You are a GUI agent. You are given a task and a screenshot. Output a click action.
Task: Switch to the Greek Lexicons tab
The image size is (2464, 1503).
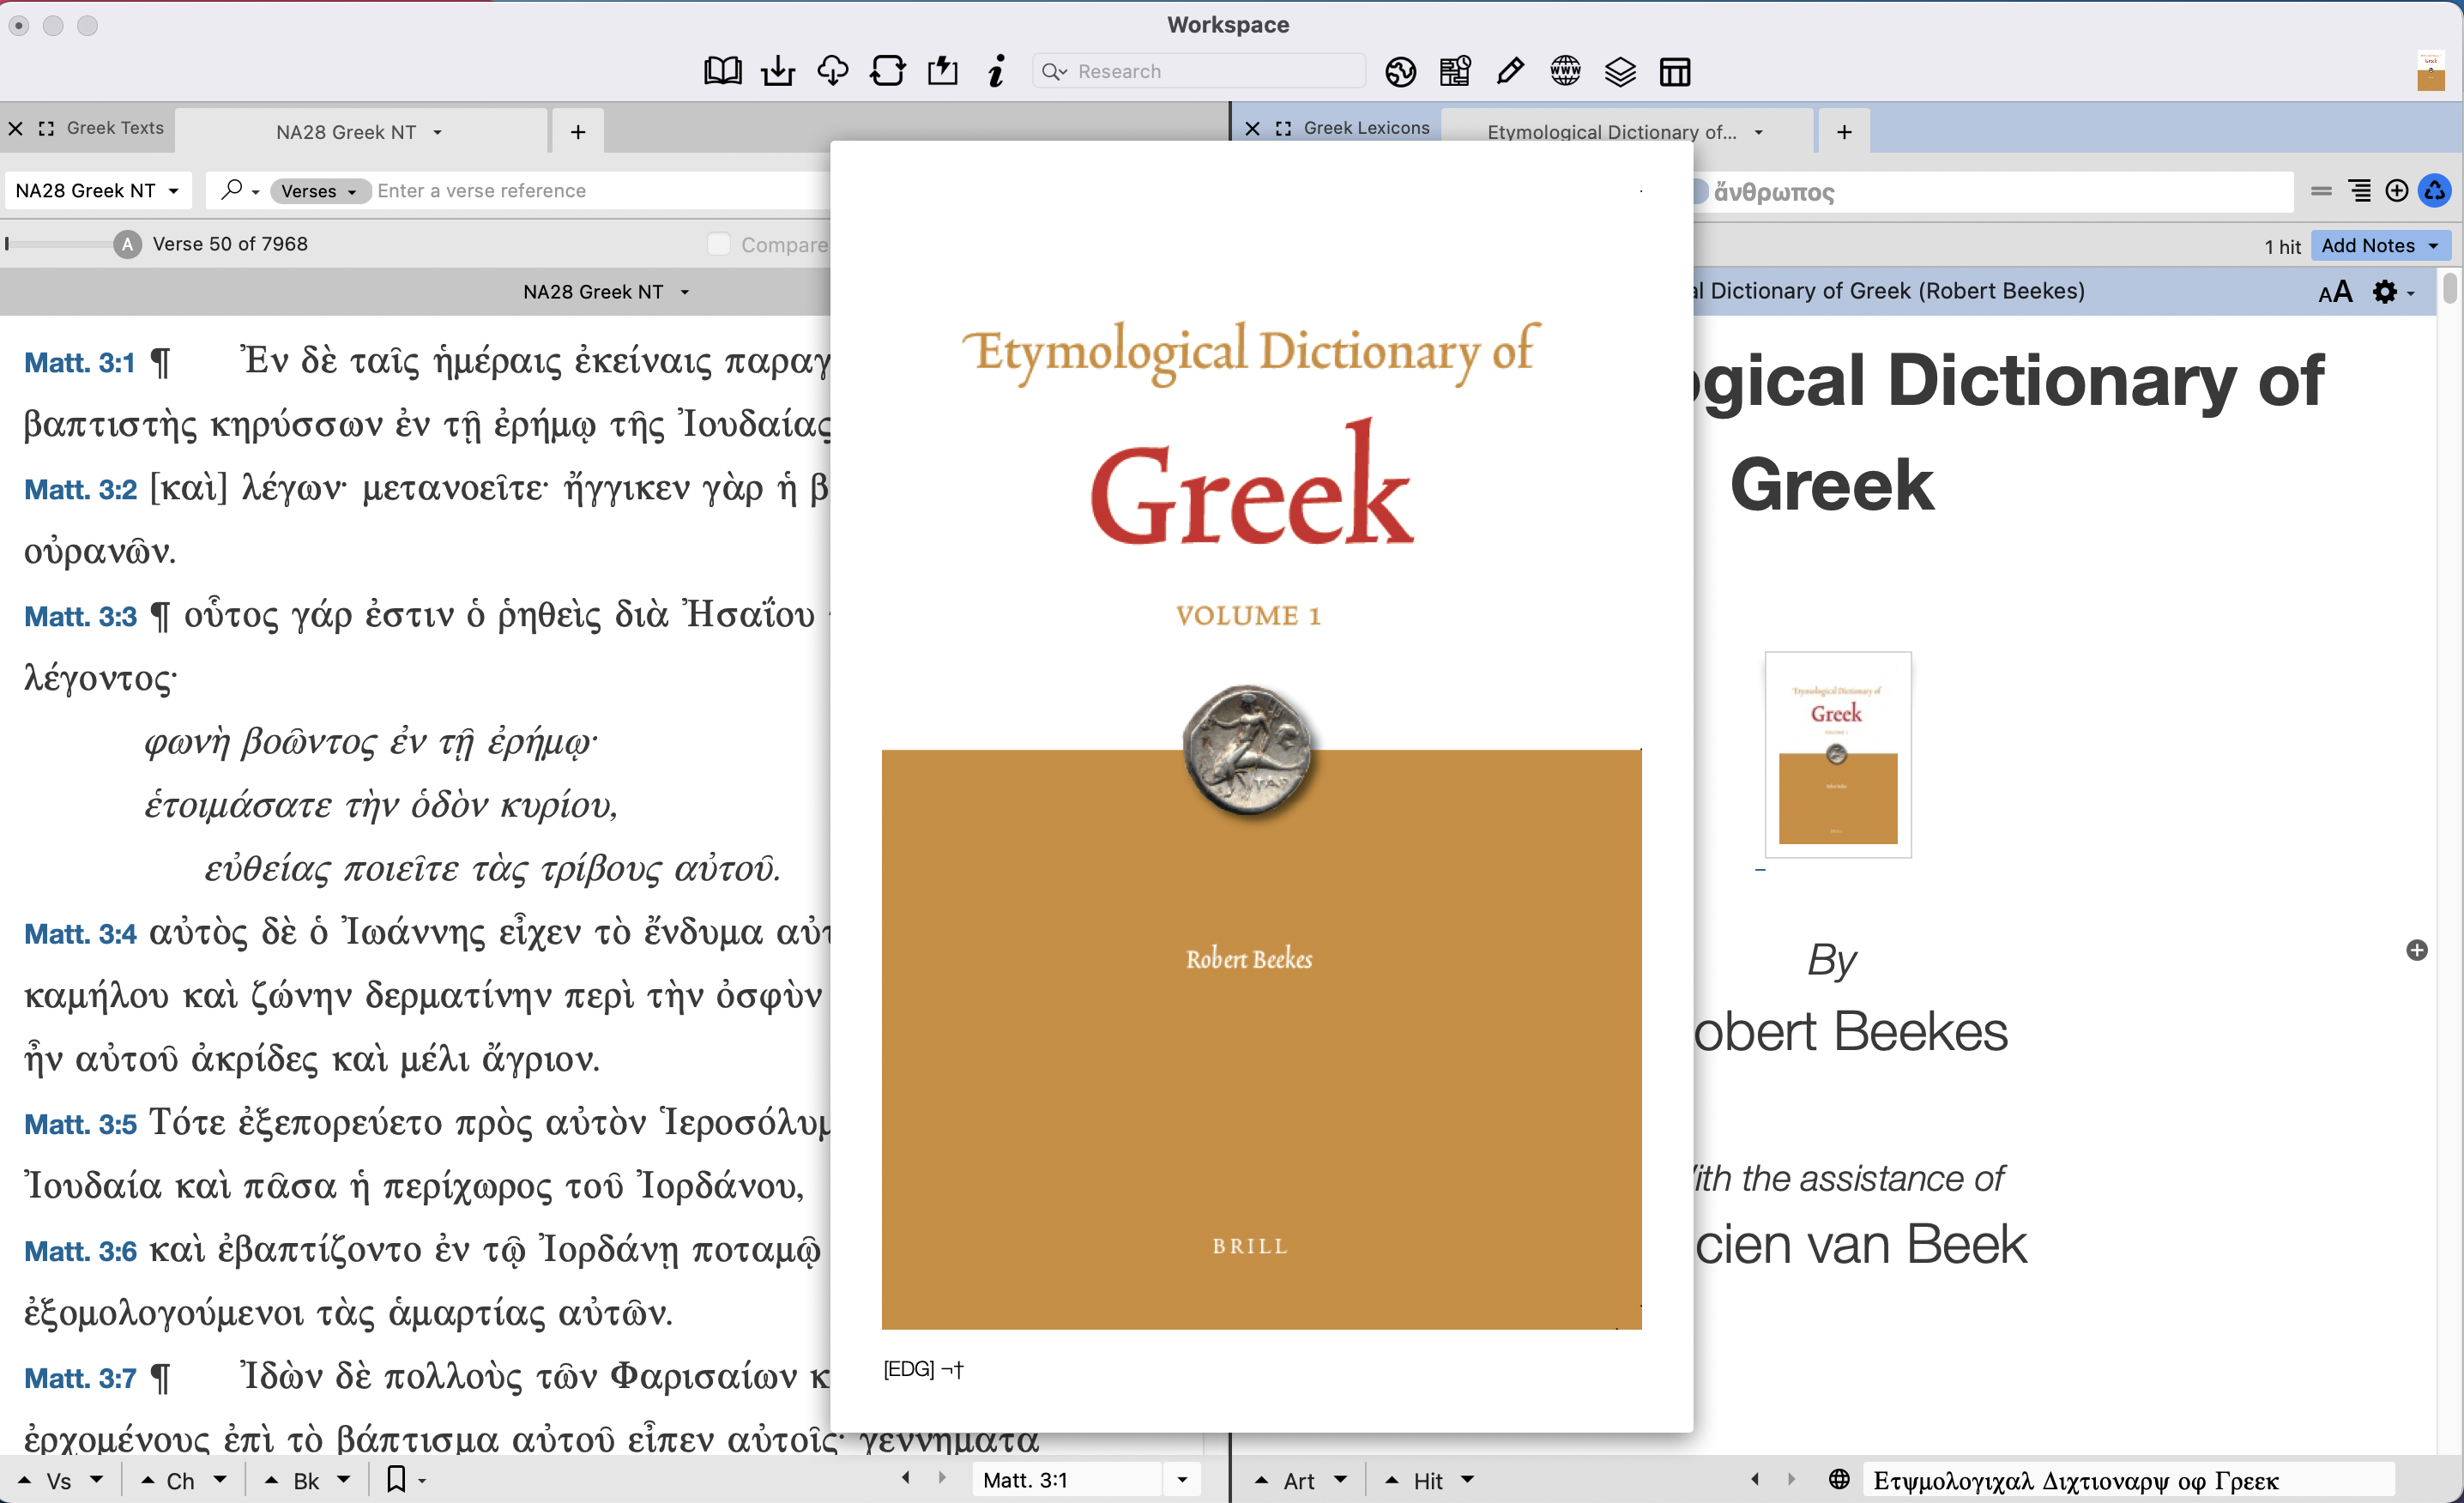pos(1366,128)
